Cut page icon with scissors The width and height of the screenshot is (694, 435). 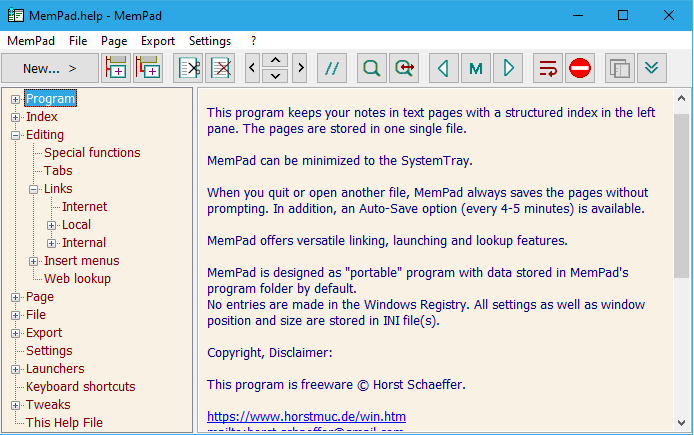pyautogui.click(x=189, y=68)
